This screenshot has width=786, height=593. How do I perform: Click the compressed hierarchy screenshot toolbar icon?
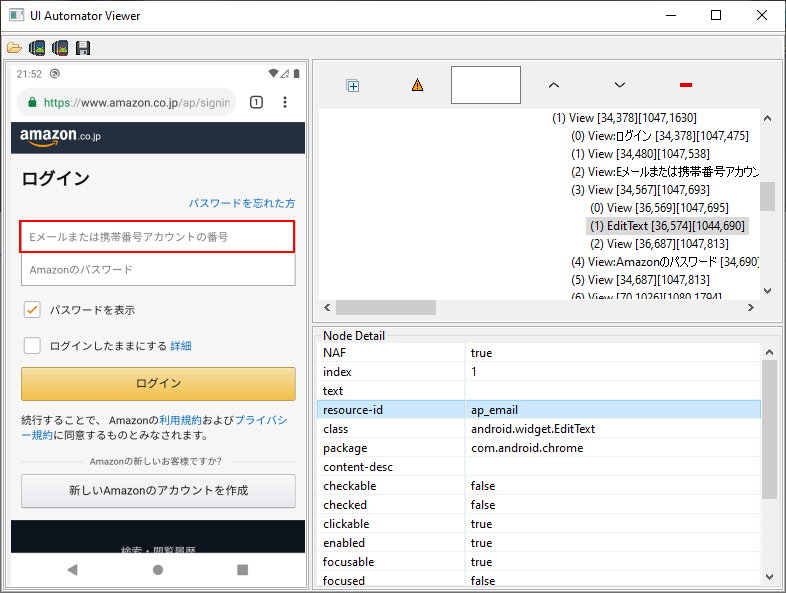click(x=60, y=48)
